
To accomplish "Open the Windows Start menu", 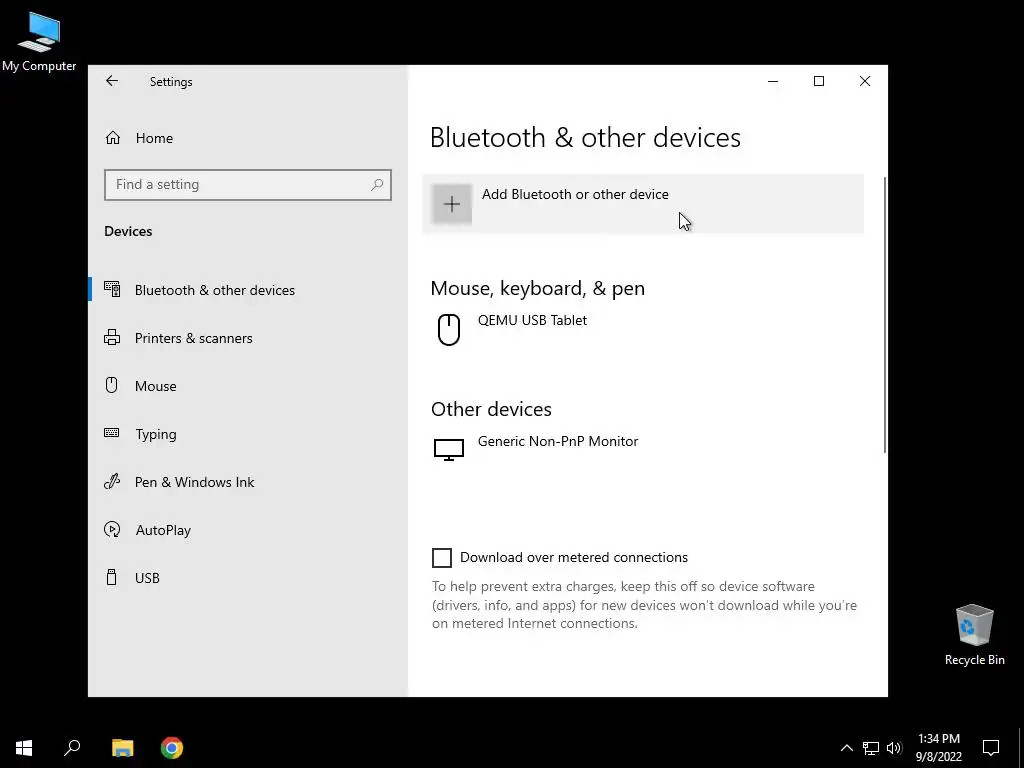I will 24,748.
